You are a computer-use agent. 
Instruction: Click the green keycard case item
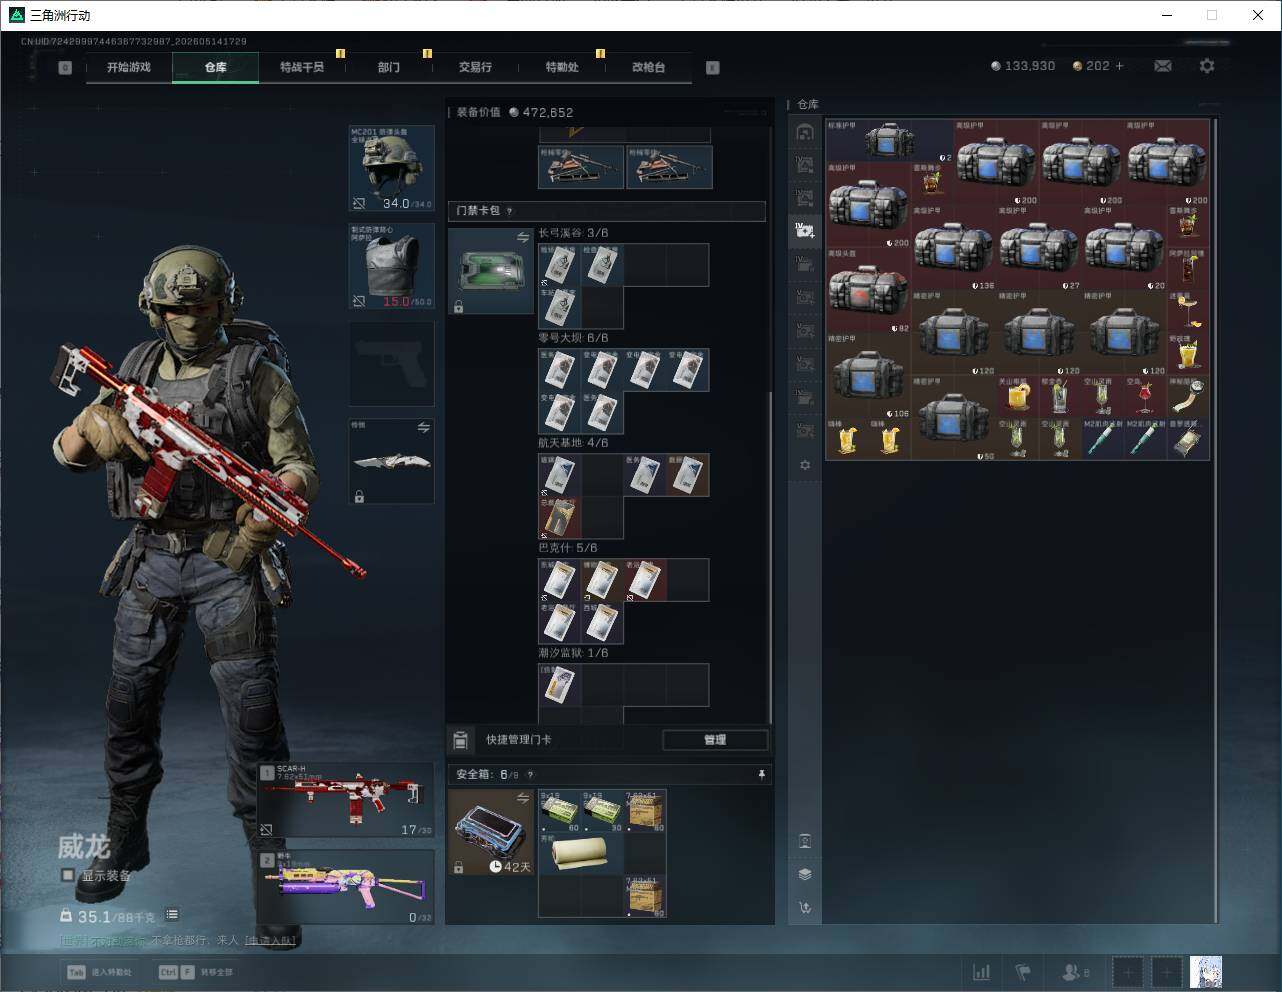(x=491, y=271)
